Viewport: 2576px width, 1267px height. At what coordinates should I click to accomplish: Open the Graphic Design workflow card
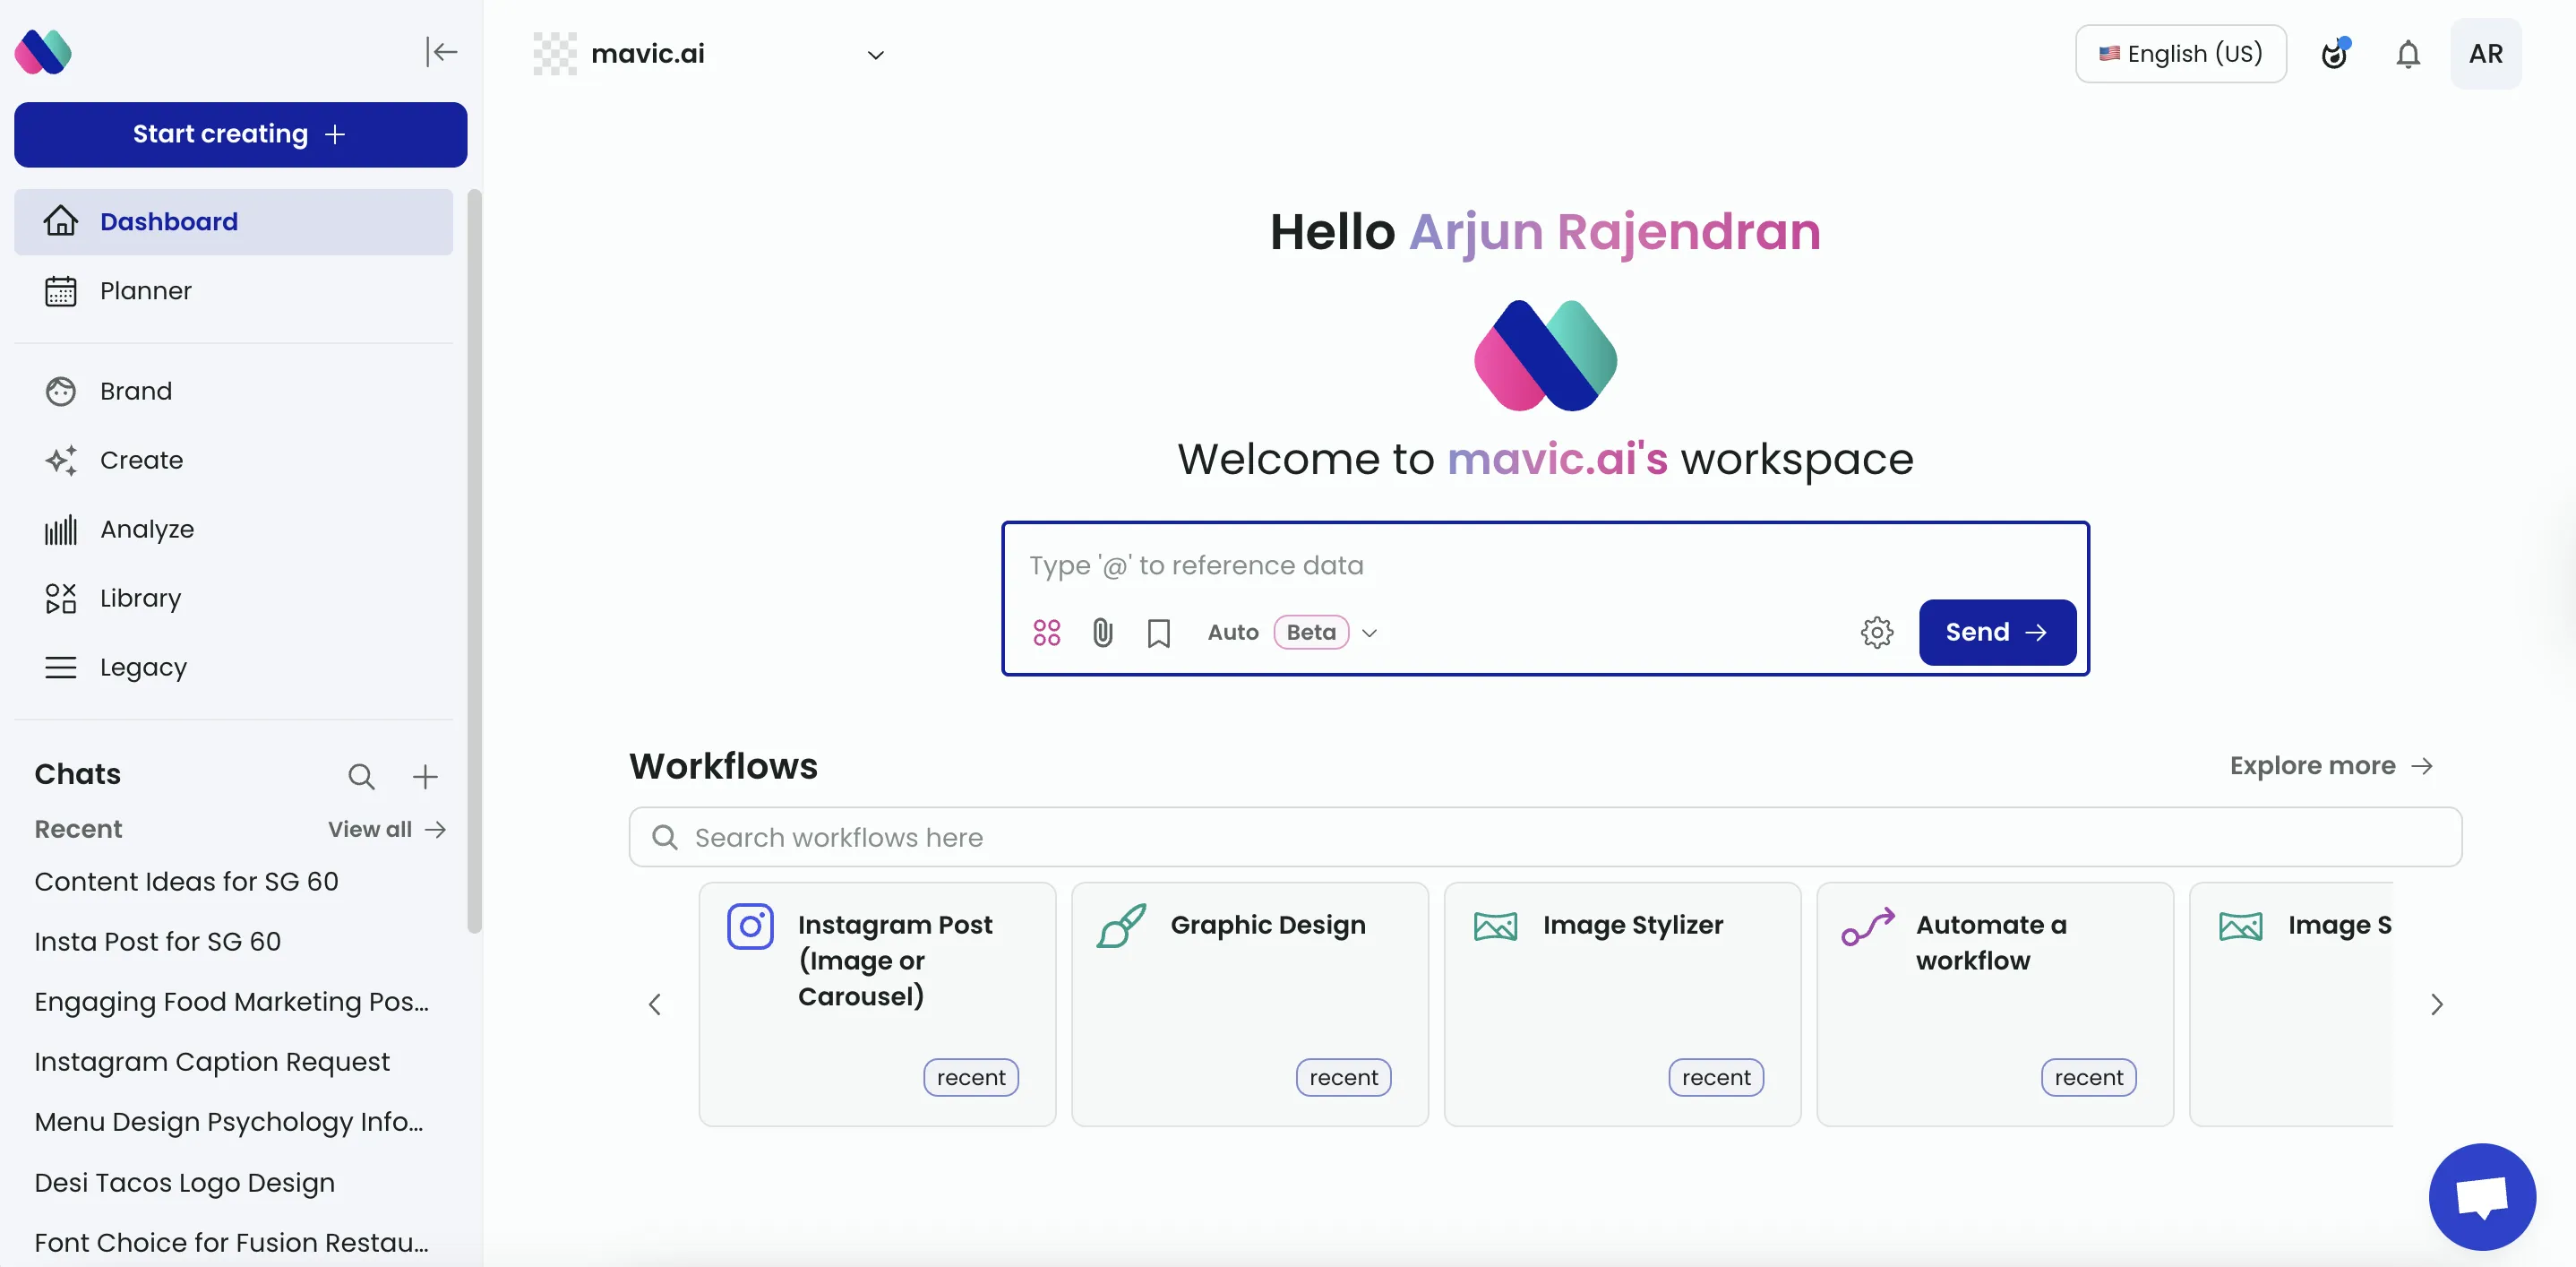pyautogui.click(x=1249, y=1003)
